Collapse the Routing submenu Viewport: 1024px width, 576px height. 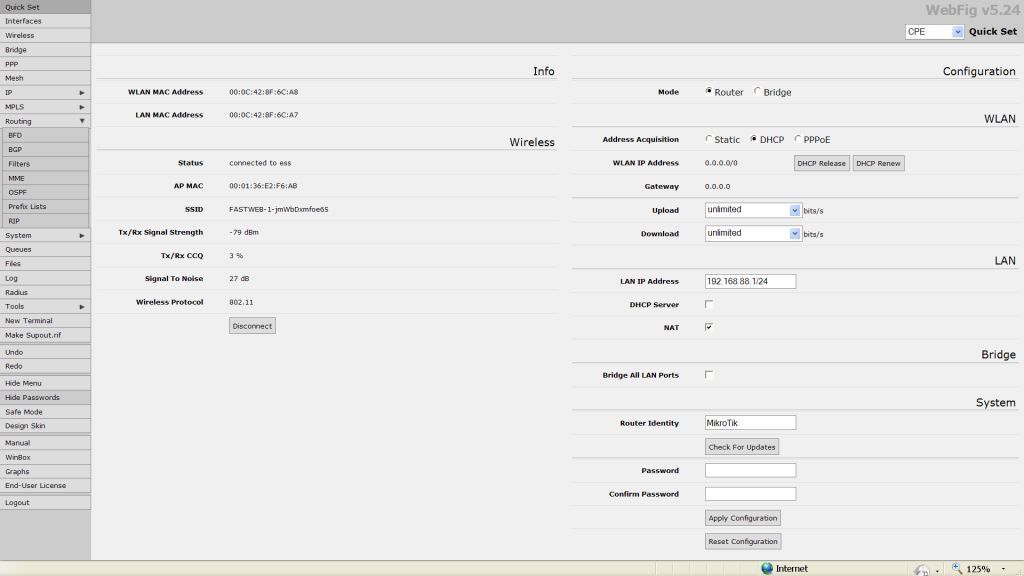45,121
